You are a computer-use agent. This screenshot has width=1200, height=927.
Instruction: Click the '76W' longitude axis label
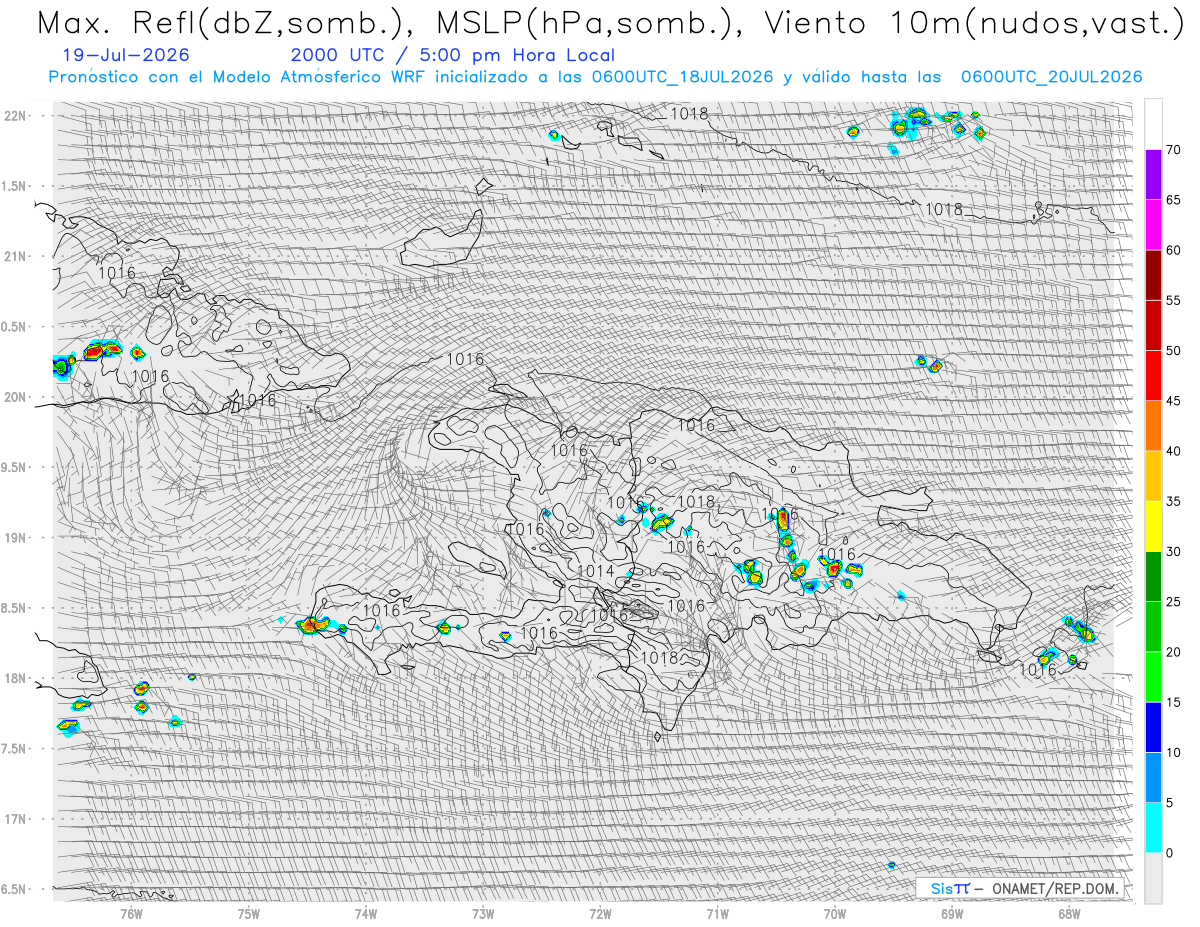tap(131, 914)
